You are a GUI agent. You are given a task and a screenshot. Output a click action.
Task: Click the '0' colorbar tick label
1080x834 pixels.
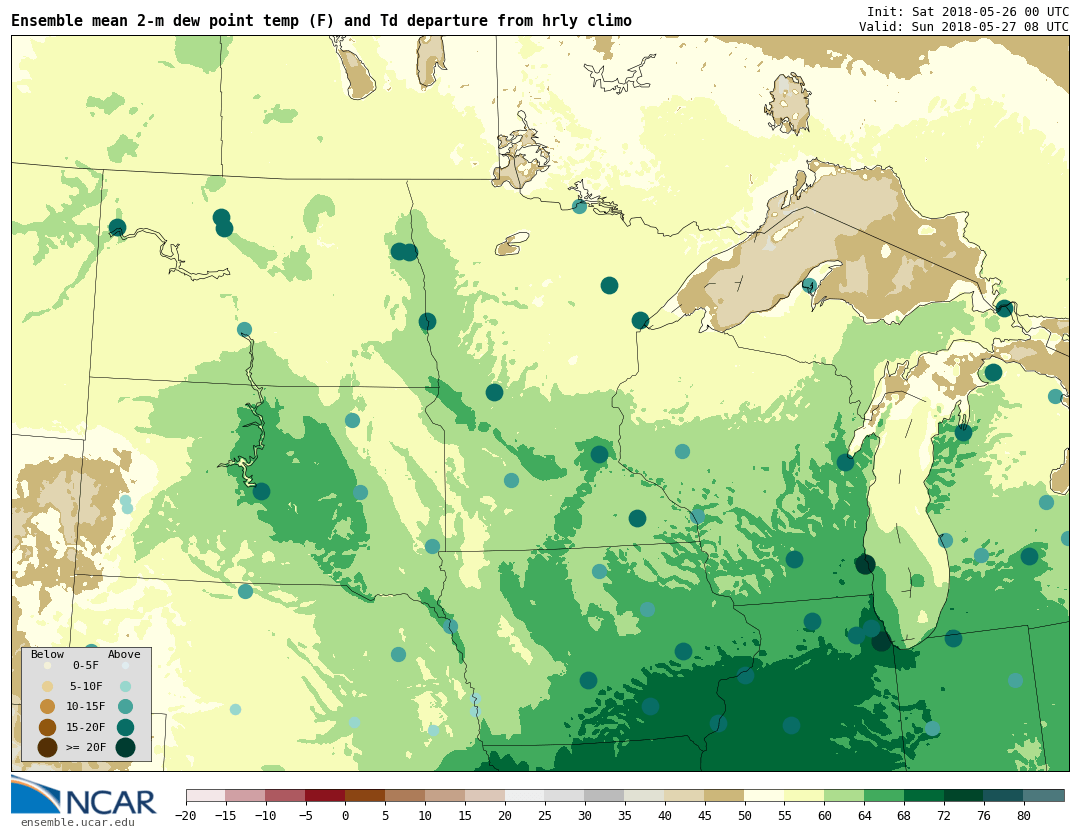(x=345, y=815)
